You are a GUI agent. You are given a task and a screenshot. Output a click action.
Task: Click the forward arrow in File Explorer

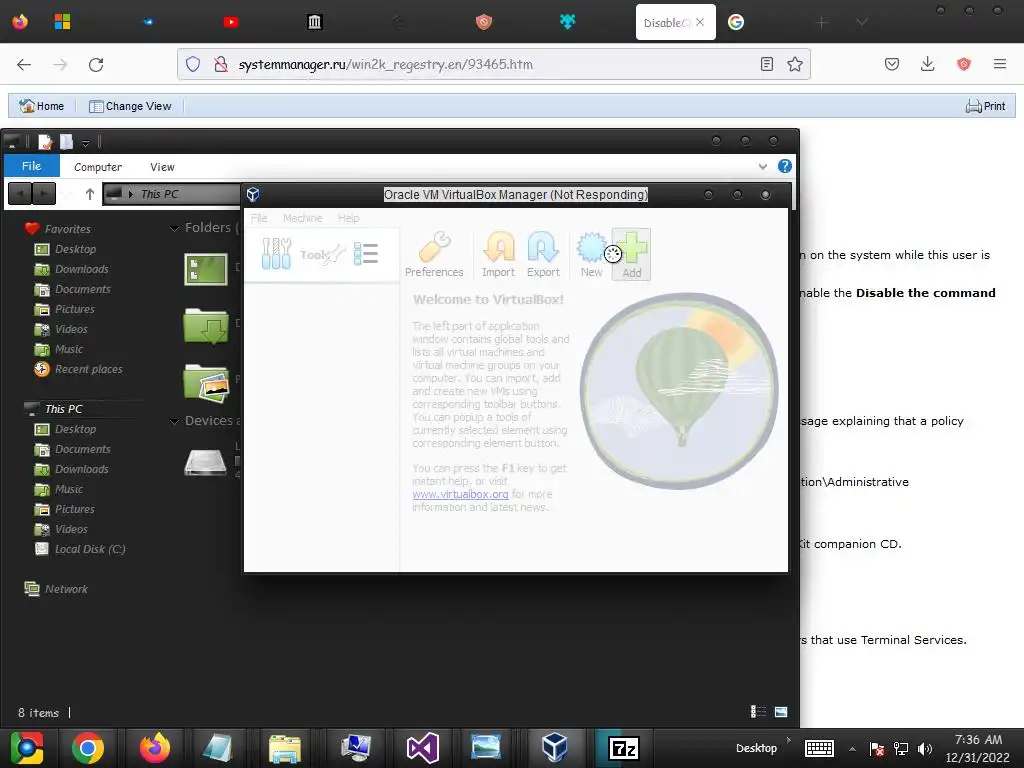click(x=44, y=194)
